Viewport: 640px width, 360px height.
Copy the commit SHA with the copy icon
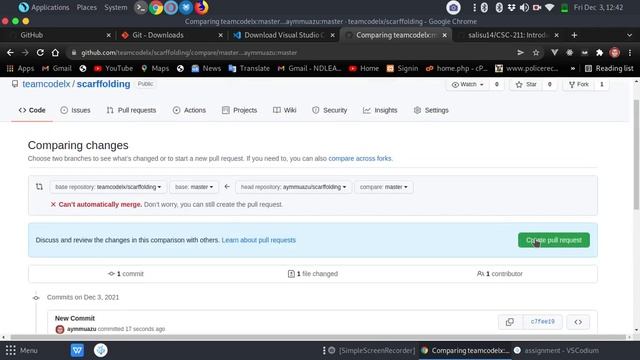coord(510,322)
